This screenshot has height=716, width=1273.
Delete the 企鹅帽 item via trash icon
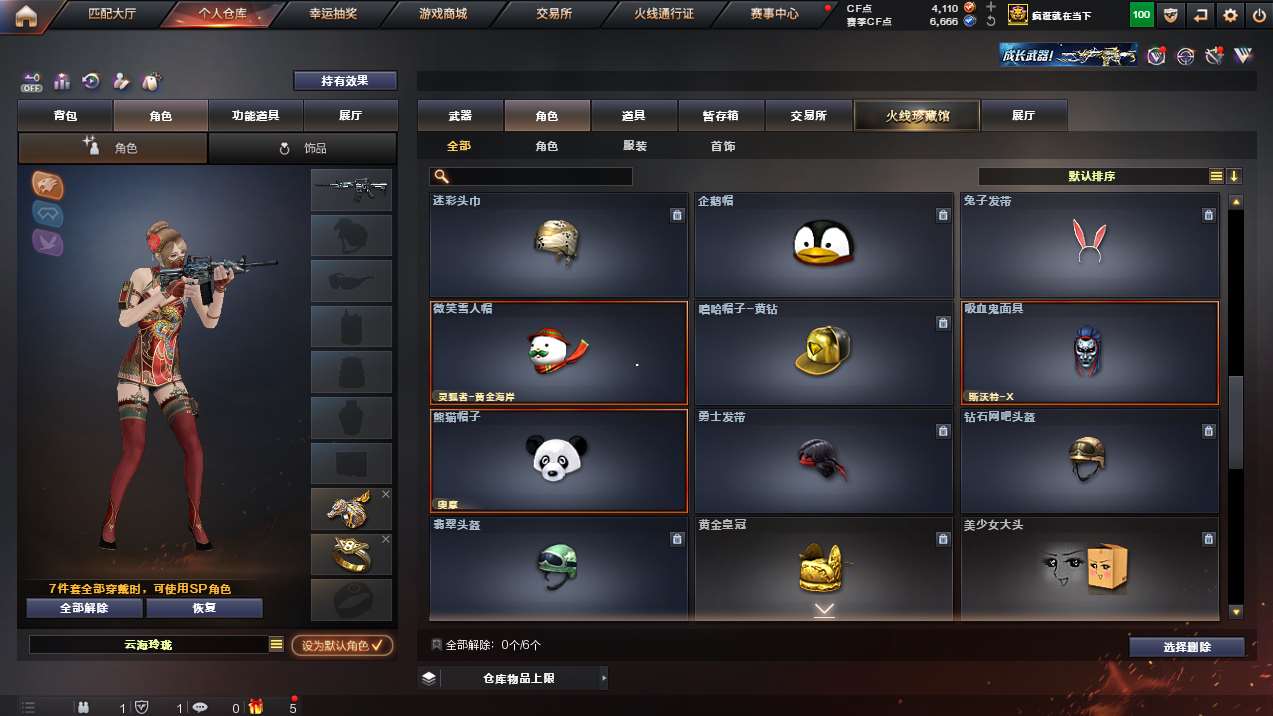click(942, 215)
